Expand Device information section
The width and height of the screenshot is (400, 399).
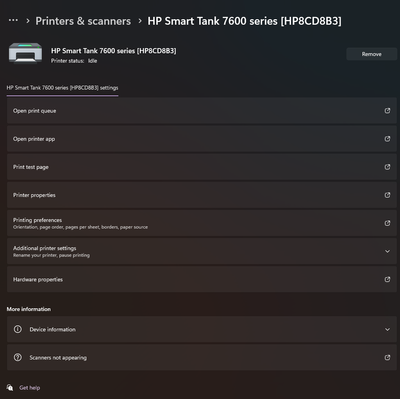click(x=202, y=329)
